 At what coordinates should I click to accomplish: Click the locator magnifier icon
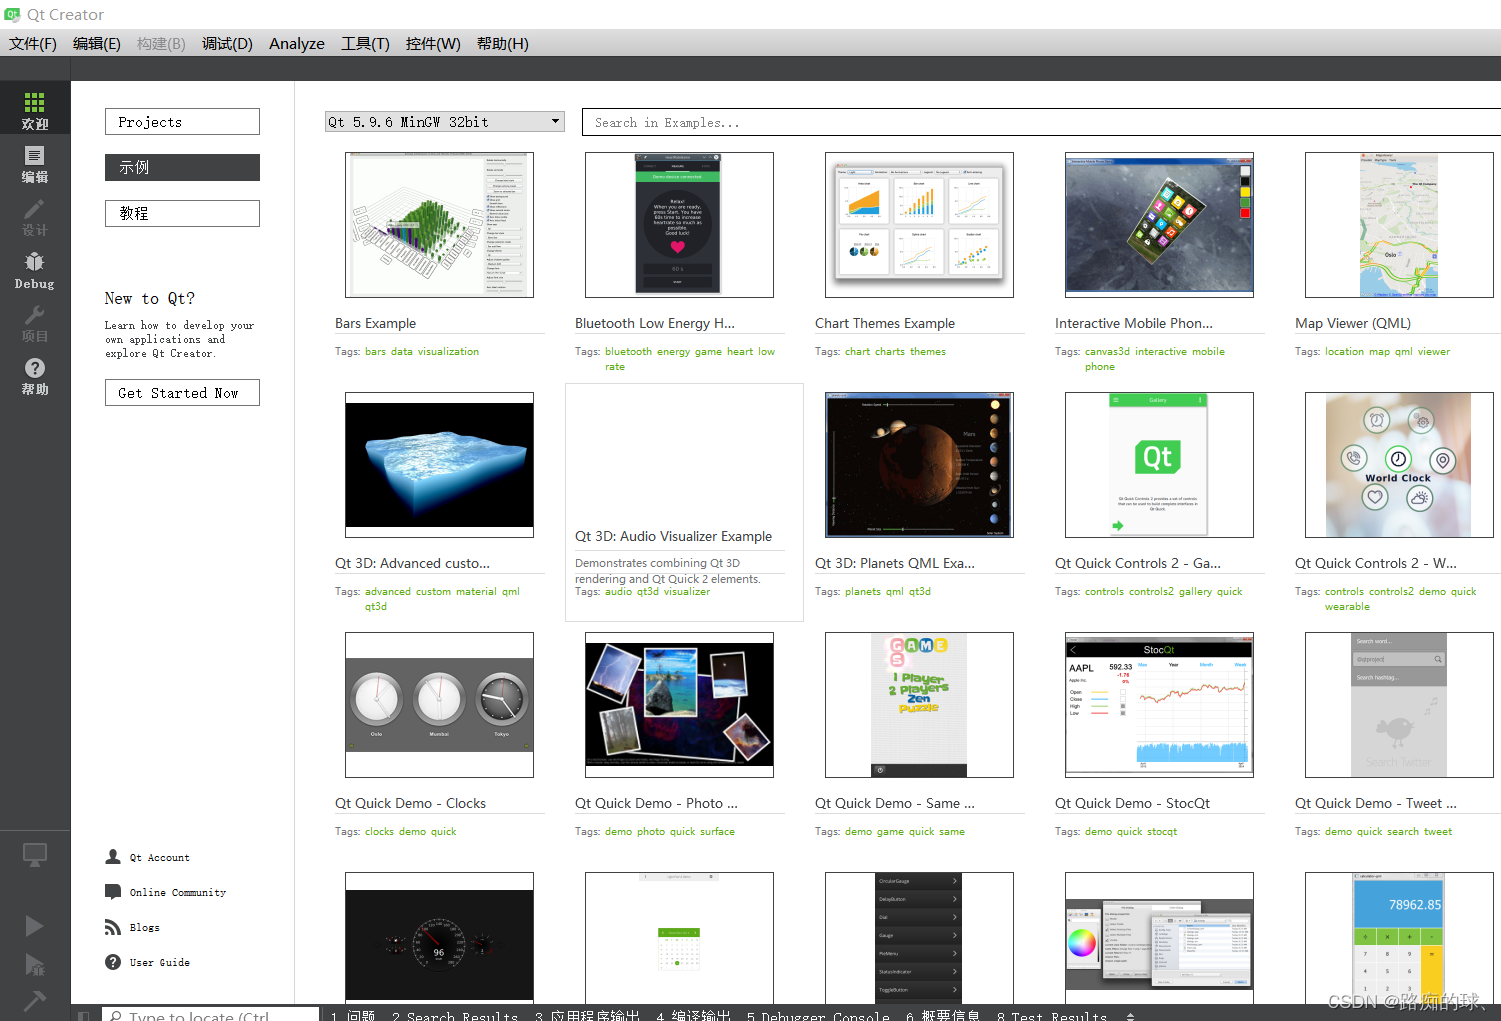click(x=116, y=1016)
